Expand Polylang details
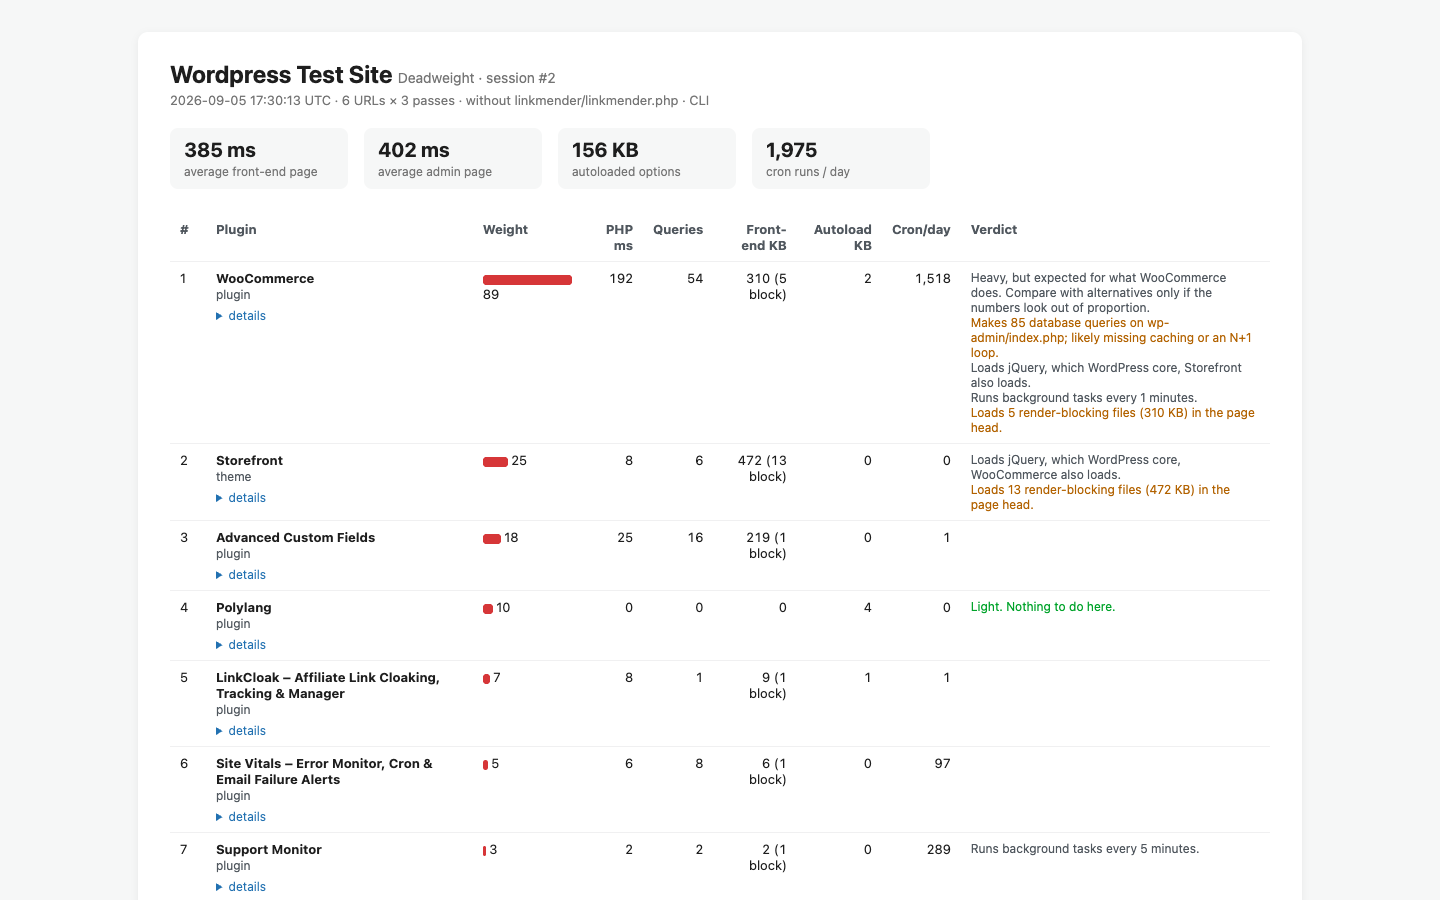This screenshot has width=1440, height=900. click(241, 645)
